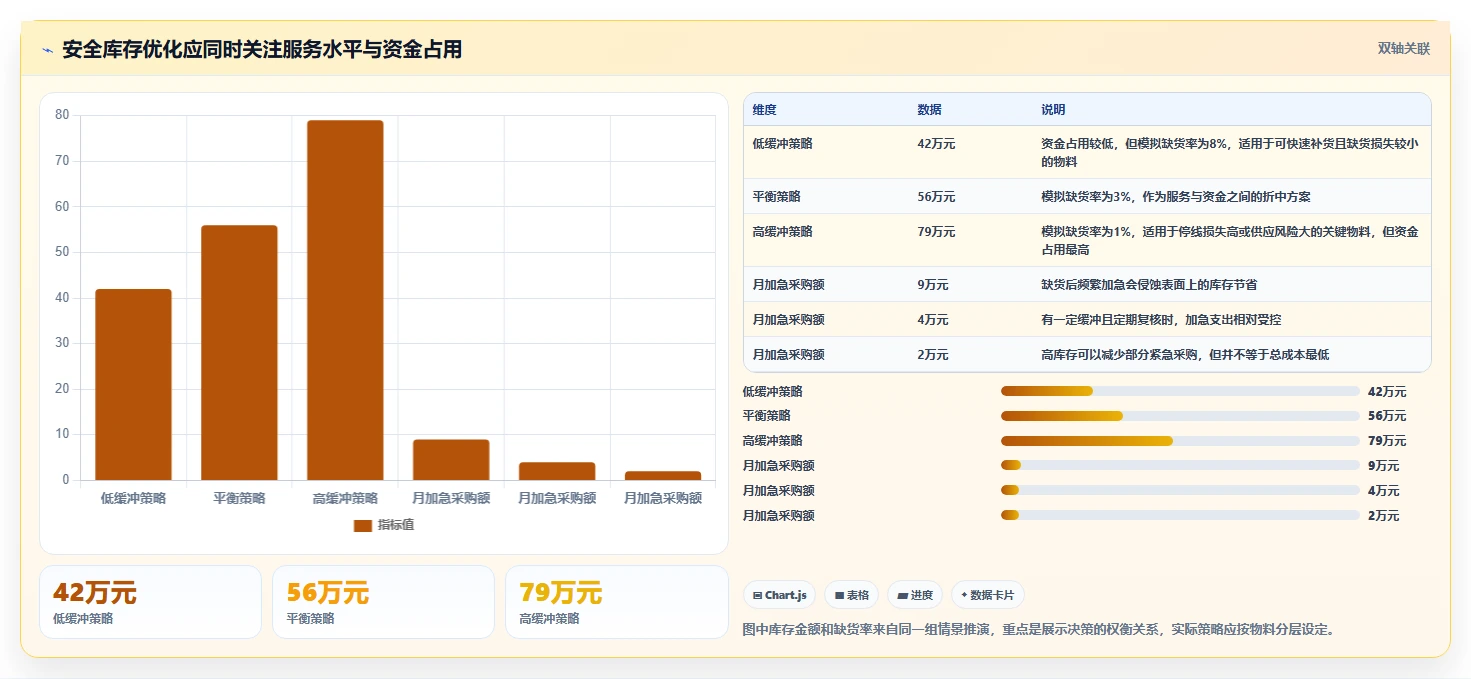This screenshot has height=679, width=1471.
Task: Click the 42万元 value beside the progress bar
Action: coord(1387,391)
